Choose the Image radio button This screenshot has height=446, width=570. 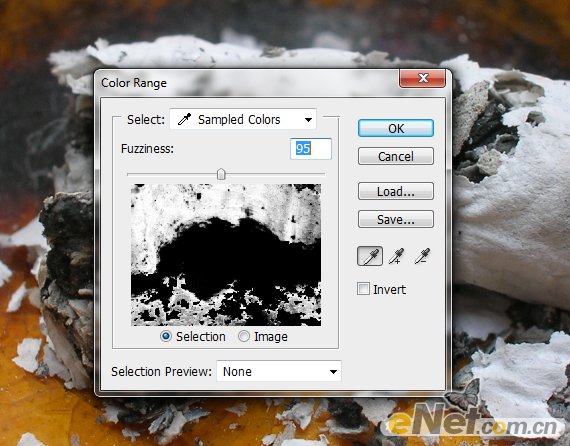tap(244, 337)
